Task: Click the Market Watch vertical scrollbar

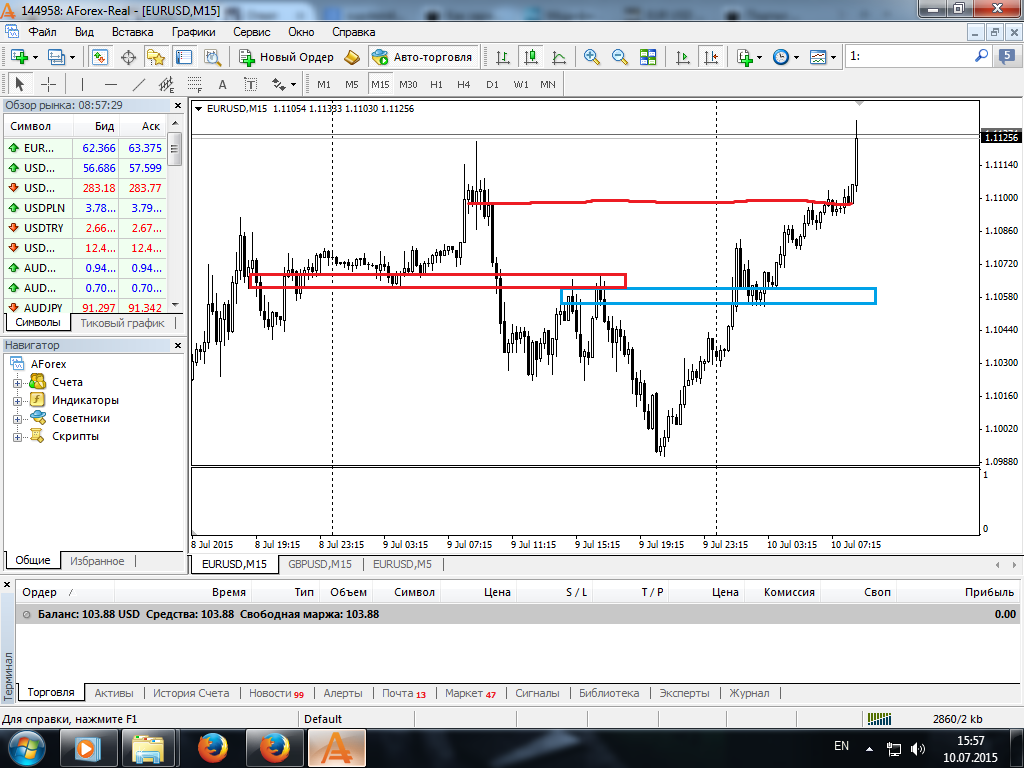Action: point(174,214)
